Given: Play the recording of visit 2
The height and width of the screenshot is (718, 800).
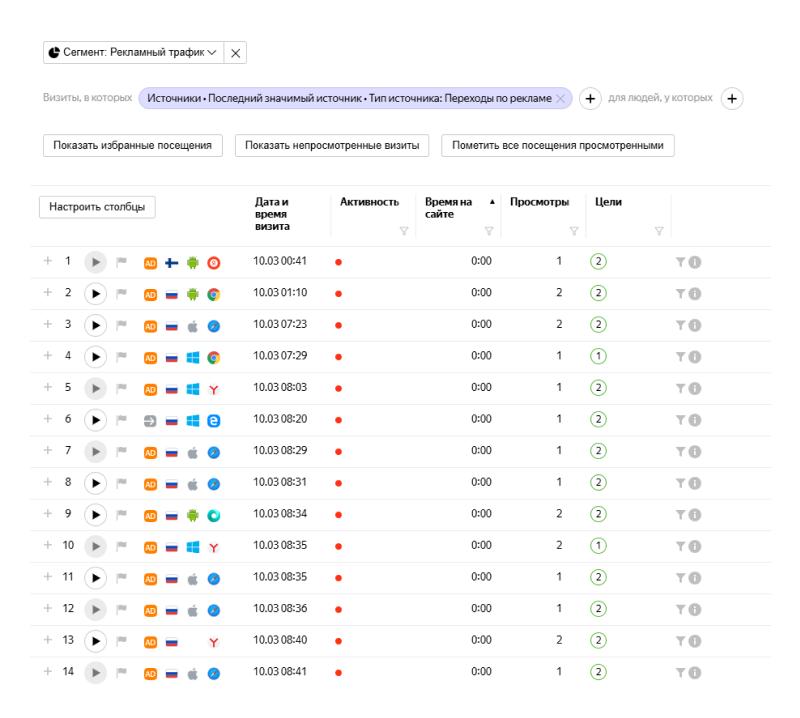Looking at the screenshot, I should (x=96, y=293).
